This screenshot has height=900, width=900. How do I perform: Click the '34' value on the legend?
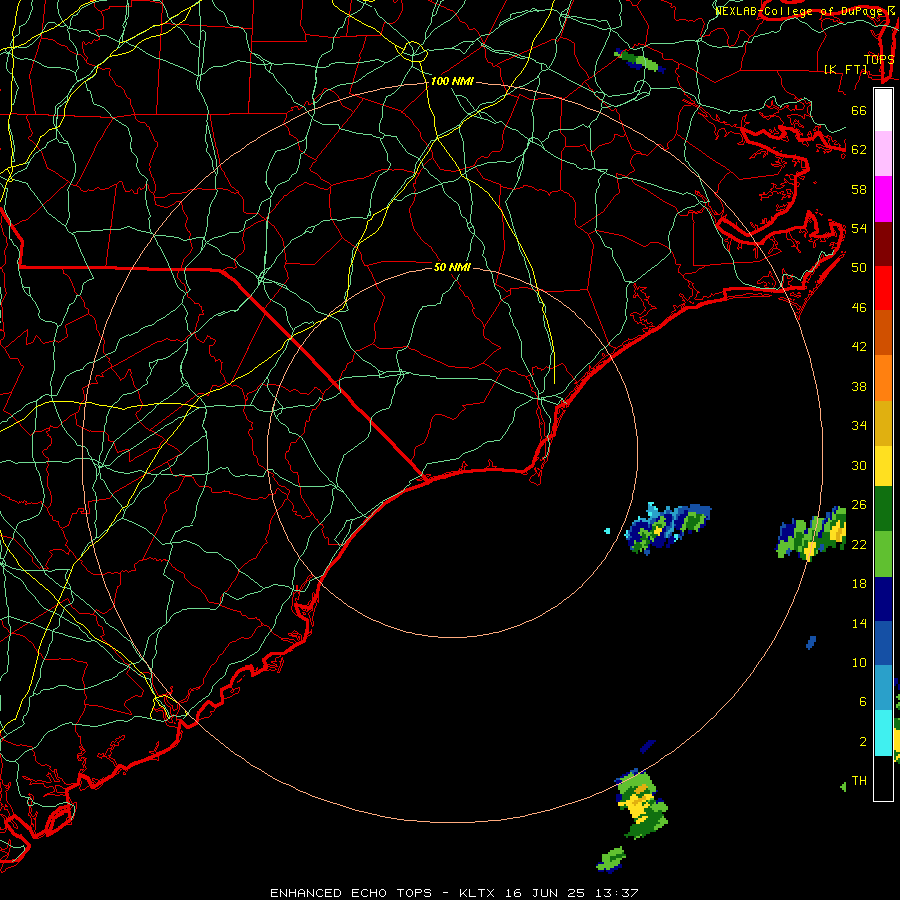pos(859,426)
